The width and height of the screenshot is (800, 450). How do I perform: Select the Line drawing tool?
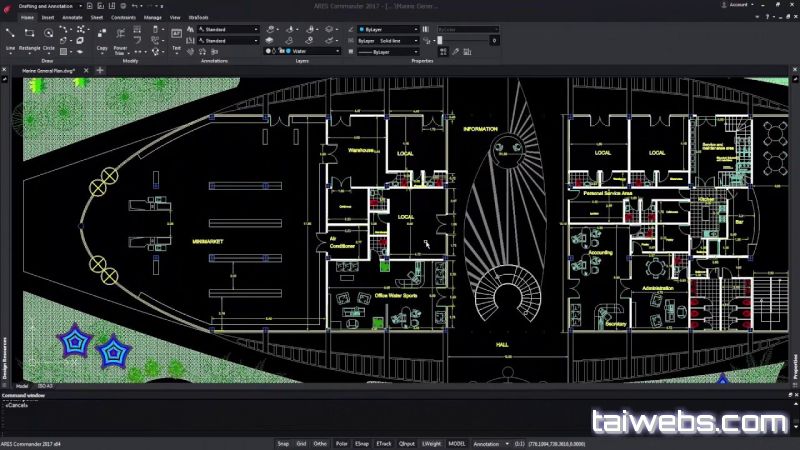pyautogui.click(x=10, y=37)
